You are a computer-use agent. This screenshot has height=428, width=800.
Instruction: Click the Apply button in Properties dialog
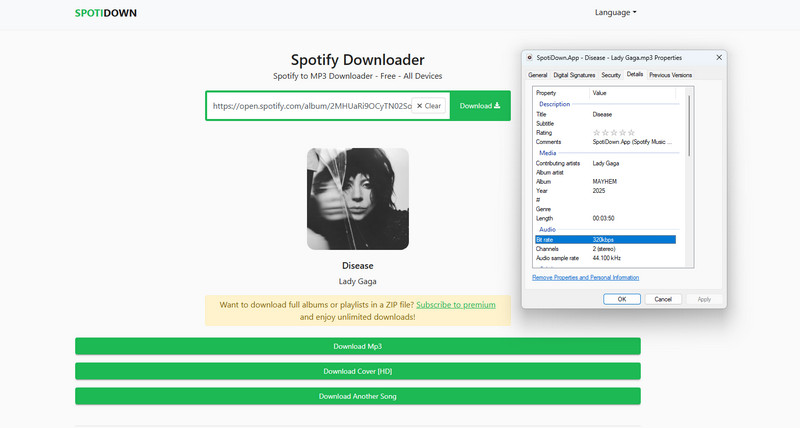point(704,299)
